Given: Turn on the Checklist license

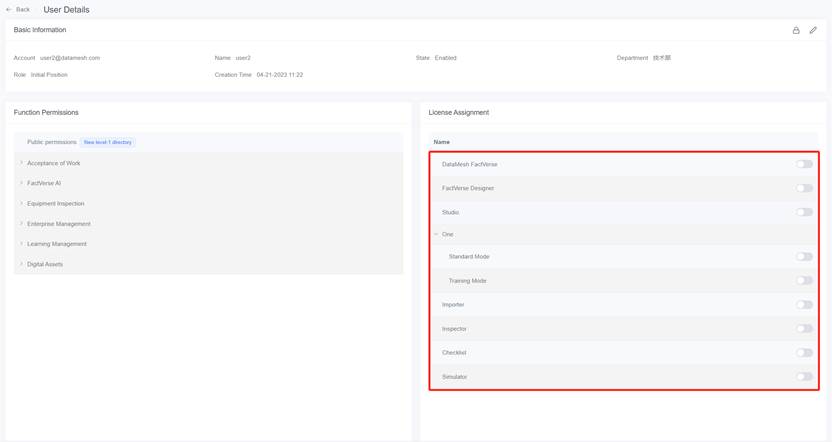Looking at the screenshot, I should pyautogui.click(x=804, y=353).
